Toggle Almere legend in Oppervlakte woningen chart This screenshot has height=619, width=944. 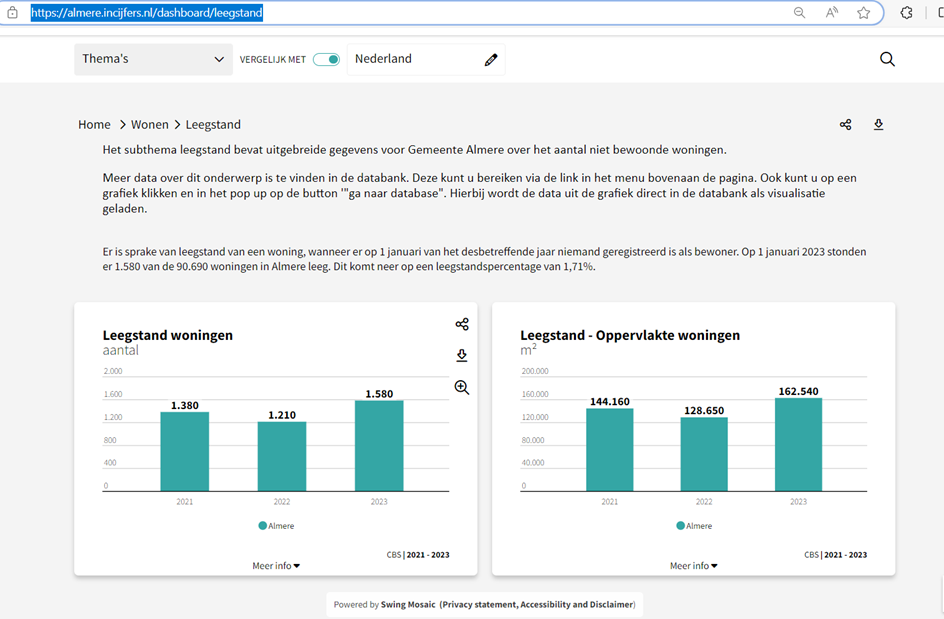pos(694,526)
